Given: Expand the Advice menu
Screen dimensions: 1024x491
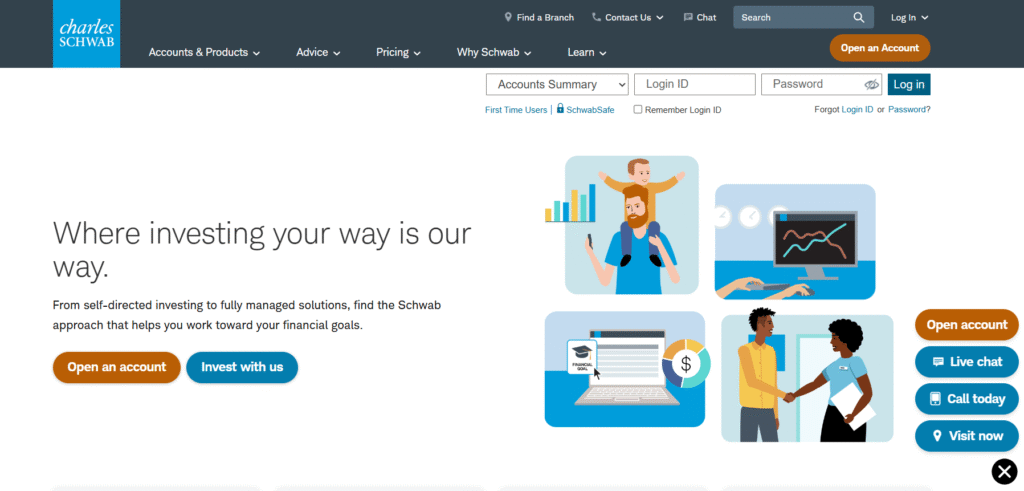Looking at the screenshot, I should click(318, 52).
